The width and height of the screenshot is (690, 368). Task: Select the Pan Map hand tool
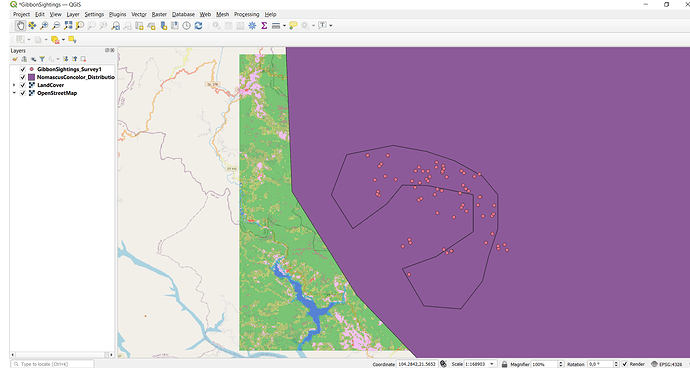coord(20,26)
